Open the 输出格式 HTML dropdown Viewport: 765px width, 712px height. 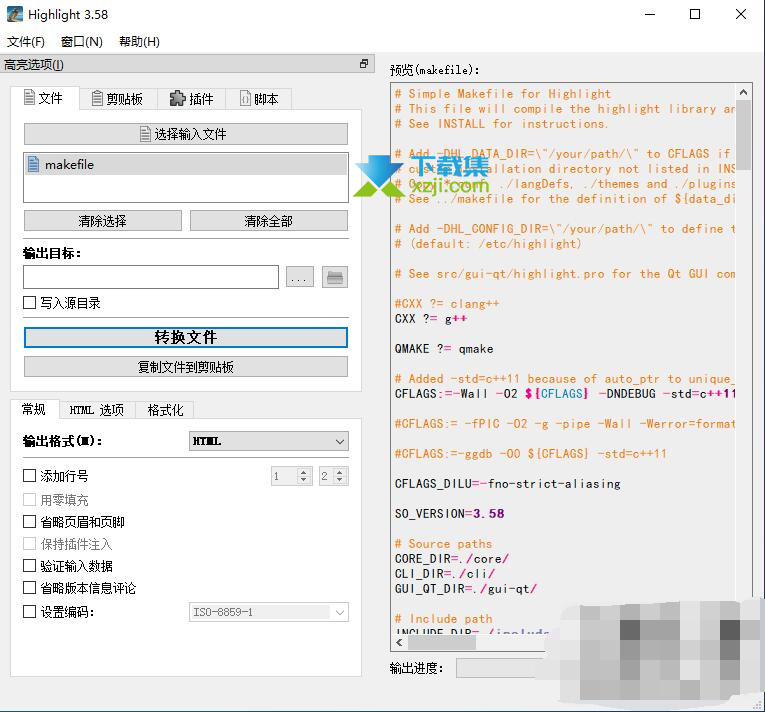click(269, 441)
